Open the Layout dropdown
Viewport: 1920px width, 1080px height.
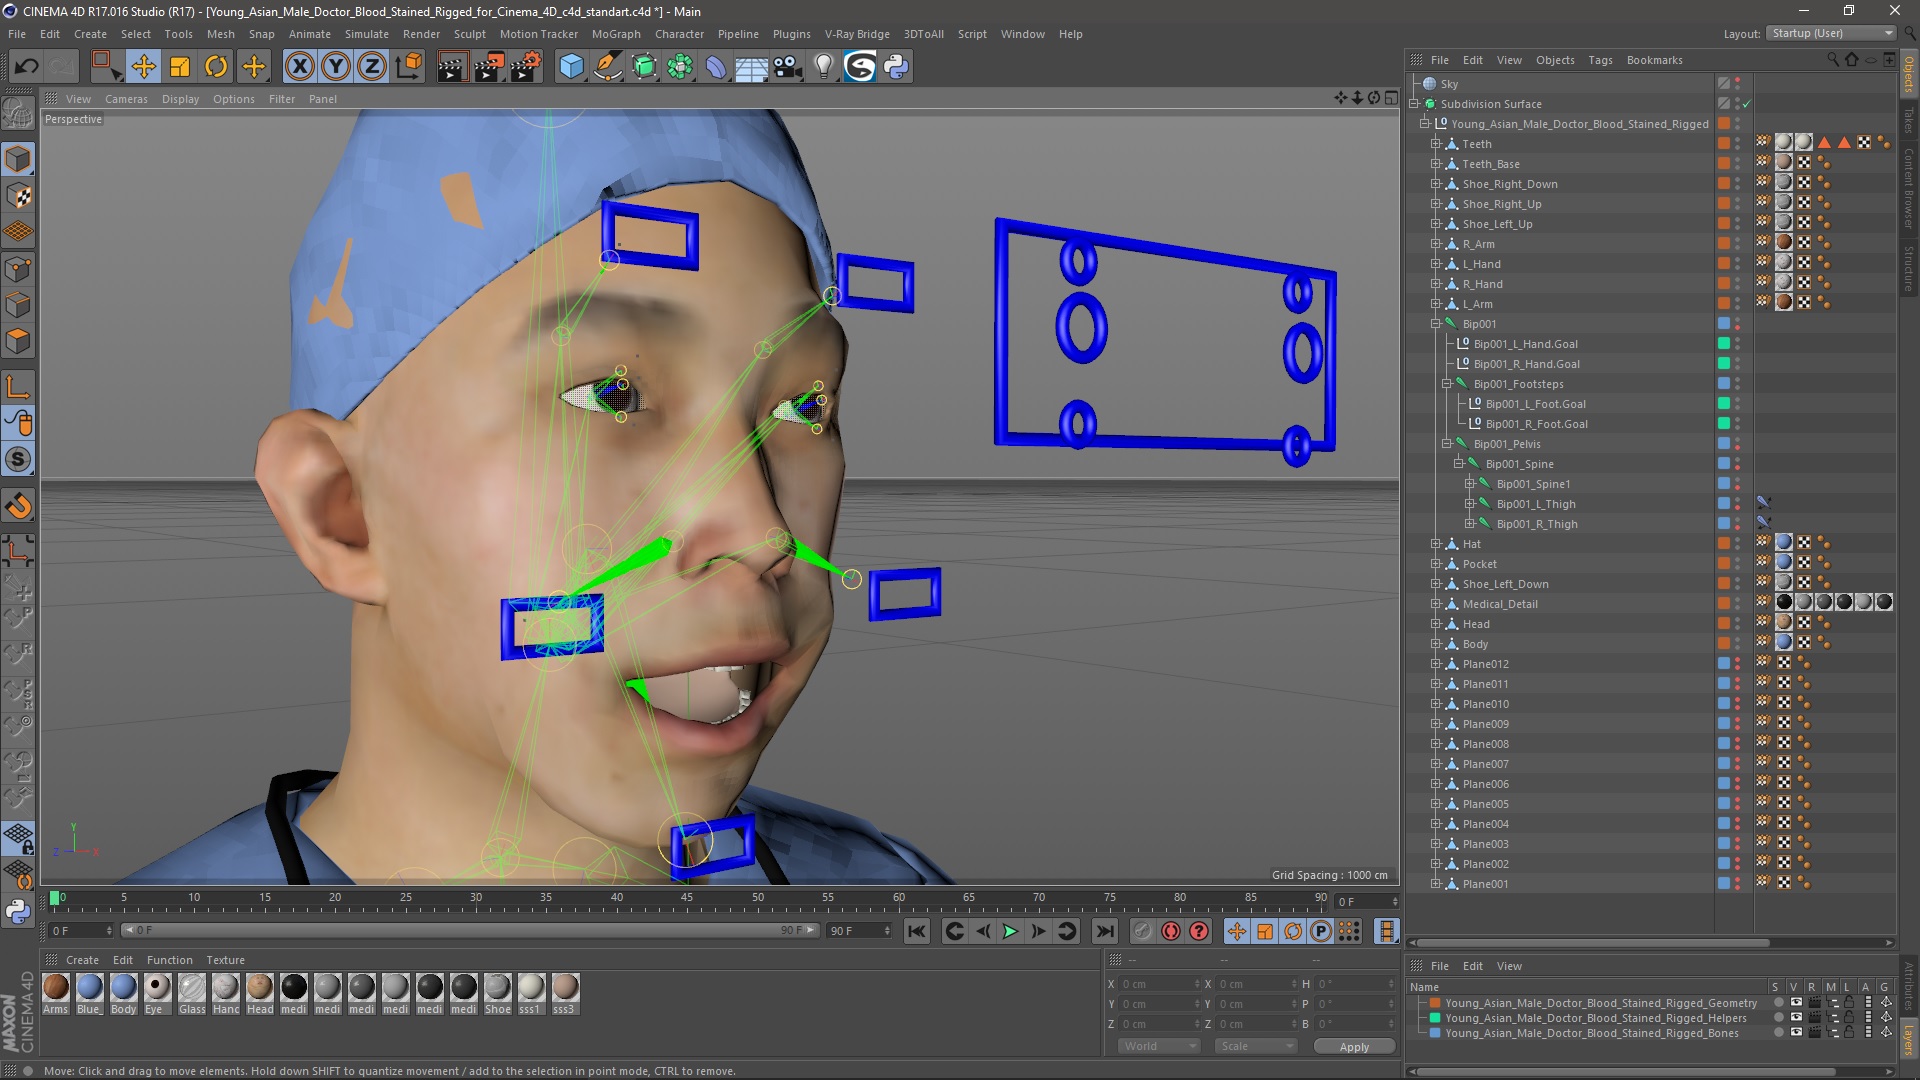pos(1831,33)
